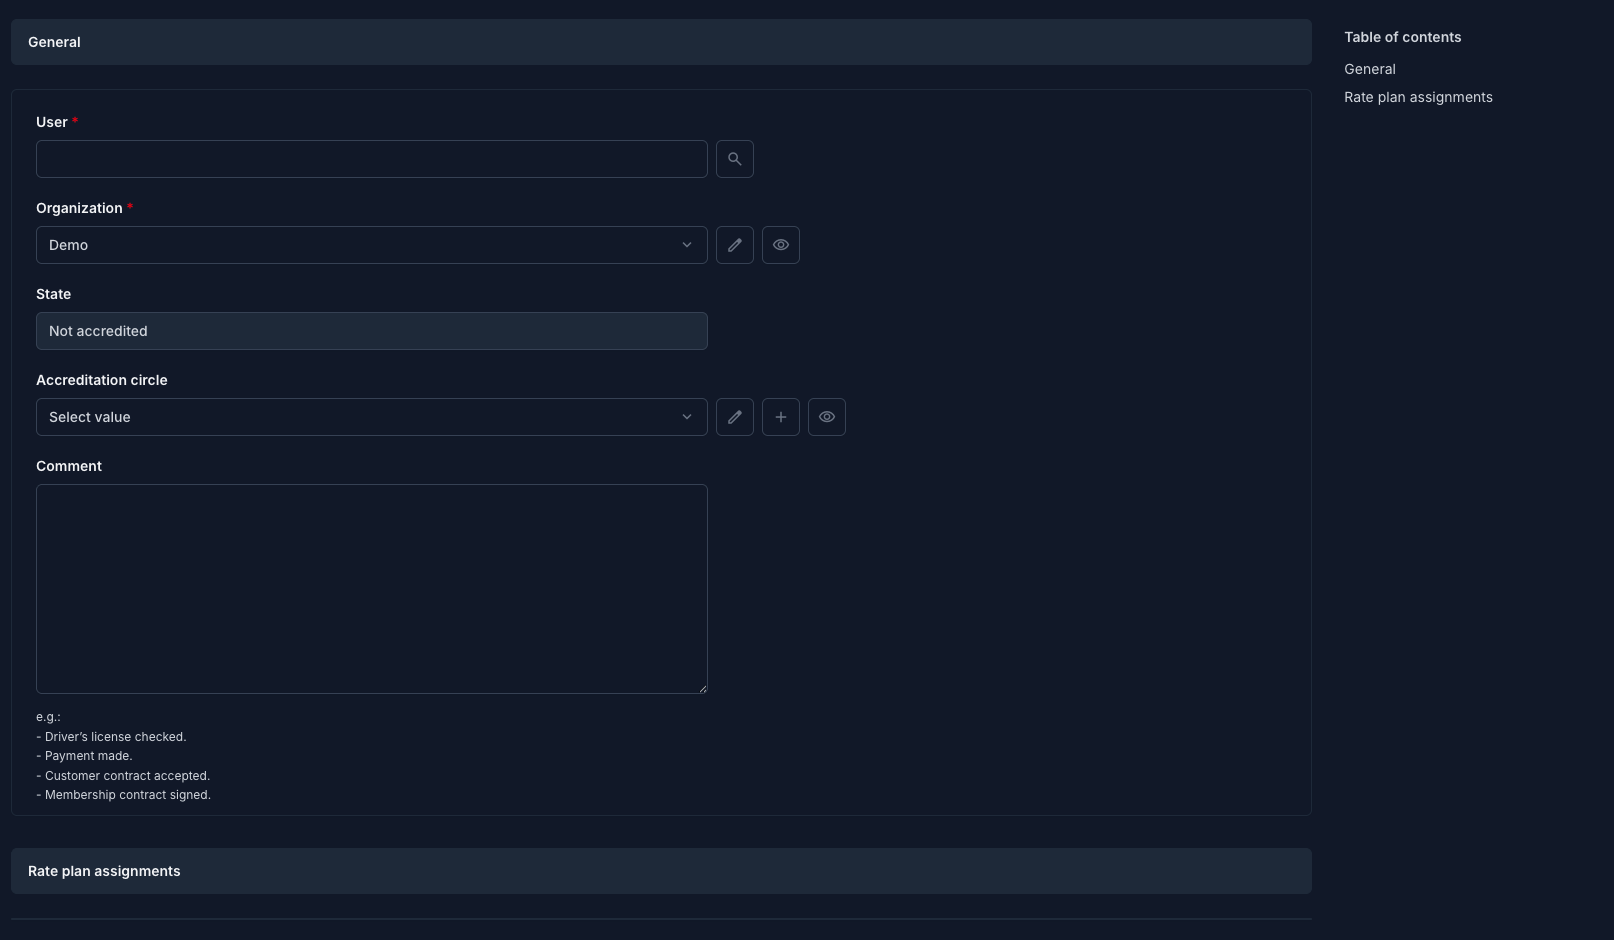Image resolution: width=1614 pixels, height=940 pixels.
Task: Click into the User input field
Action: 371,159
